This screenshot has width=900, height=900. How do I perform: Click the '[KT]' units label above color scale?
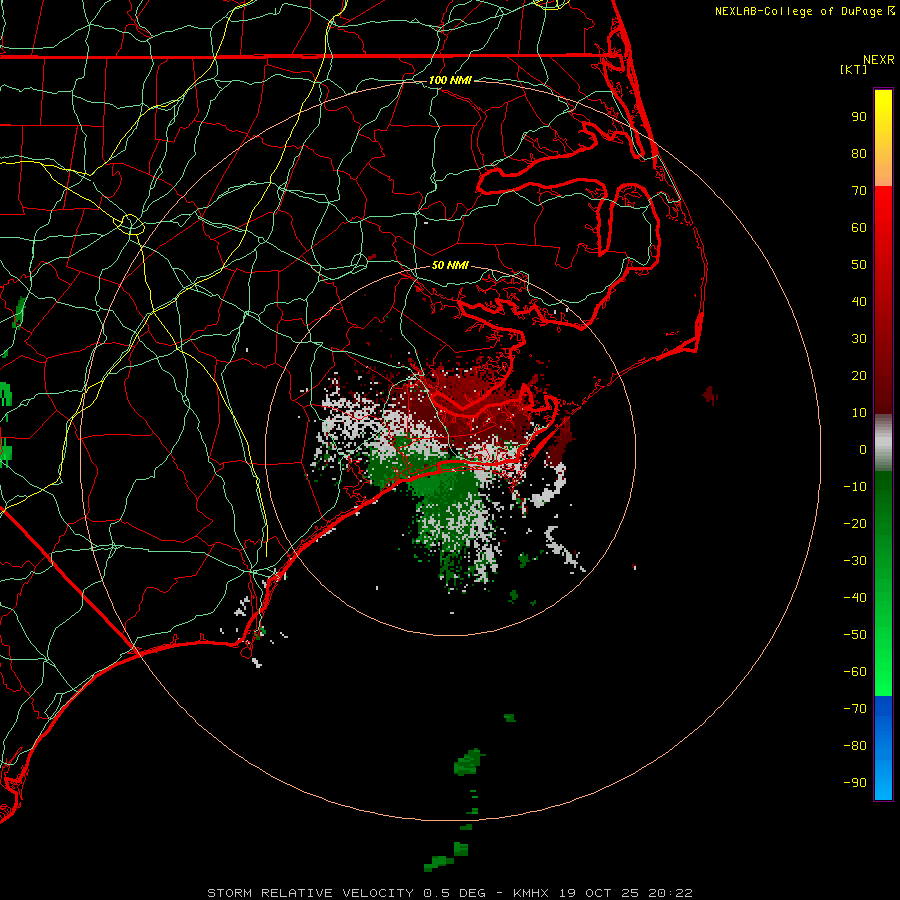[854, 69]
